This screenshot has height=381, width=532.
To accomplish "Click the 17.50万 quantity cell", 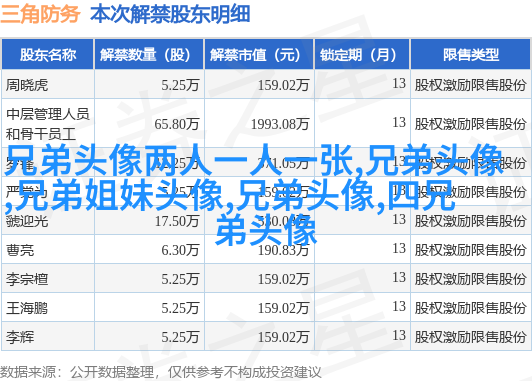I will (x=177, y=221).
